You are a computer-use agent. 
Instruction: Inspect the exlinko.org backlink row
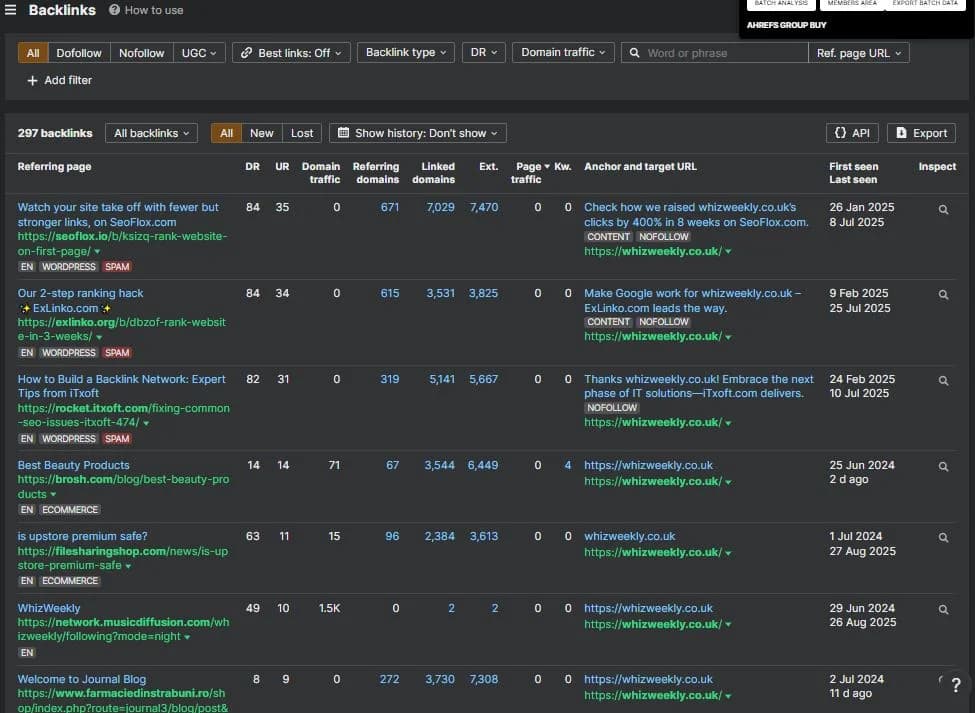coord(943,295)
